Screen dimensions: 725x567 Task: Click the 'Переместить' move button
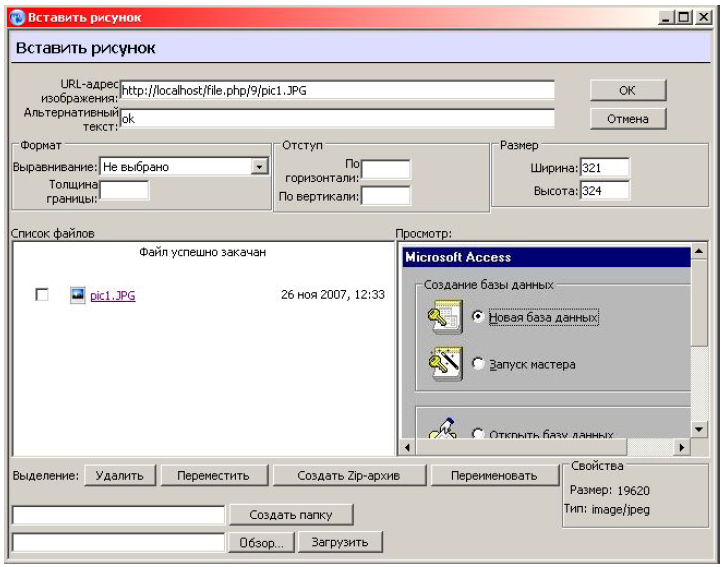[214, 475]
